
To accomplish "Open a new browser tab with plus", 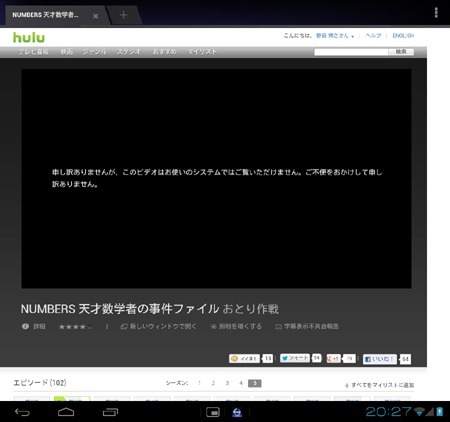I will (123, 15).
